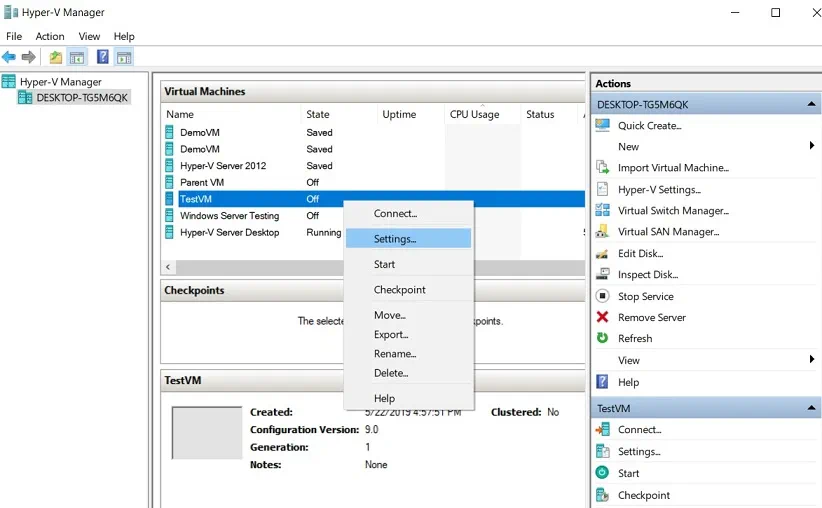Open Virtual Switch Manager from Actions

coord(673,211)
